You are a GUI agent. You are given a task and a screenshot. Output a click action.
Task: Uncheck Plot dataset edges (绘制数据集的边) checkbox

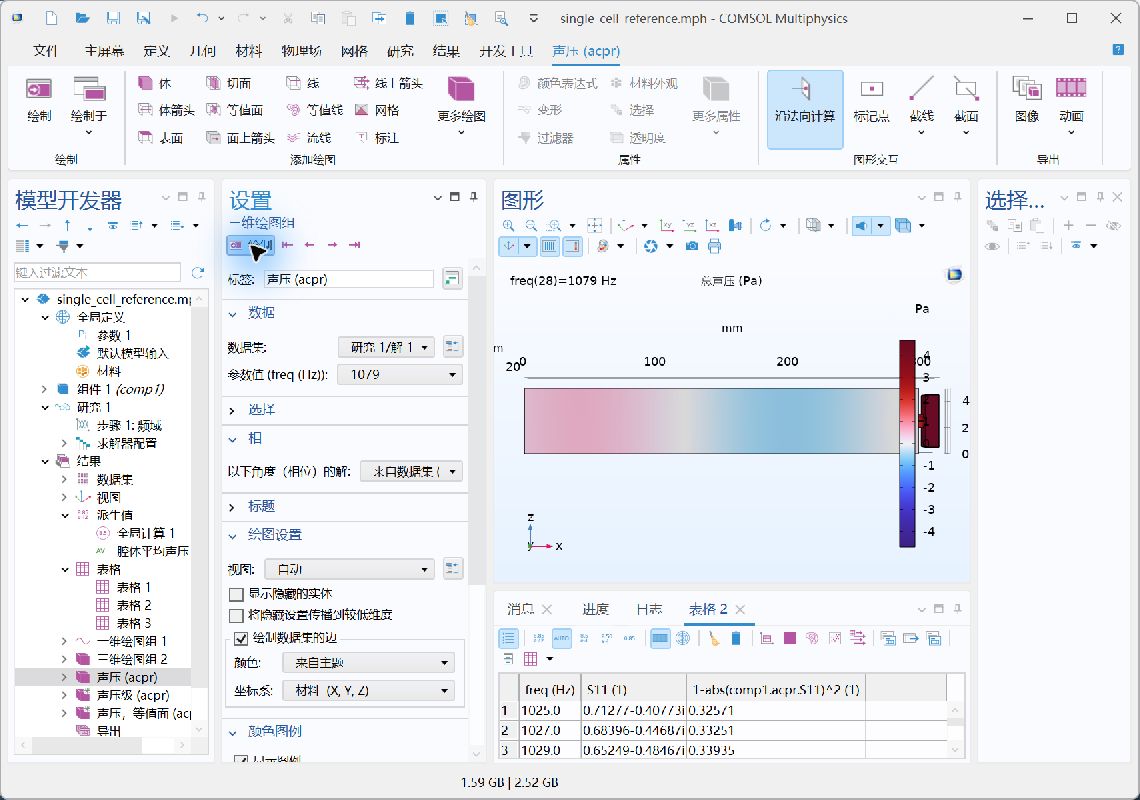(x=241, y=639)
